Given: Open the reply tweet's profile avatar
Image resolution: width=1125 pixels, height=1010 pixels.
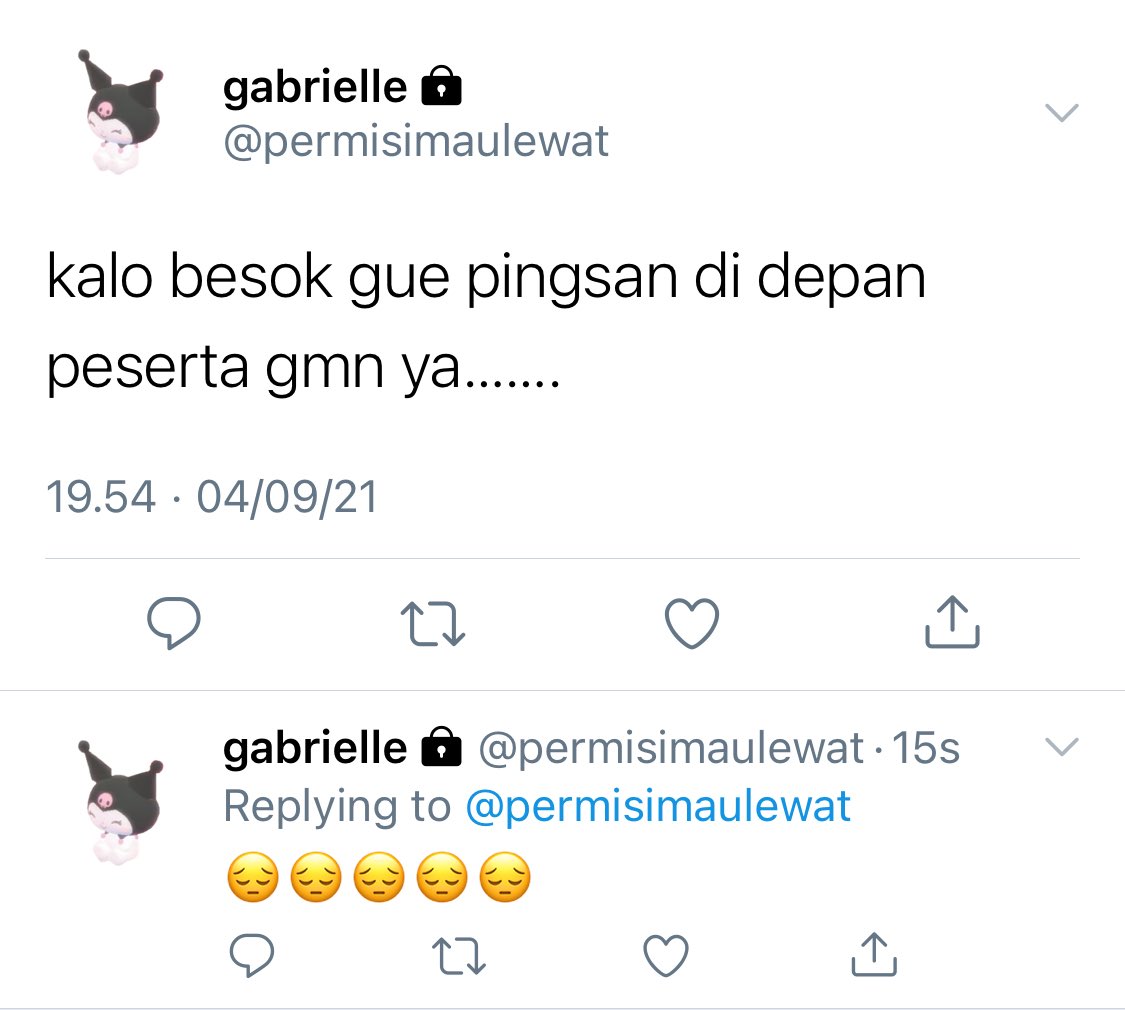Looking at the screenshot, I should (x=121, y=801).
